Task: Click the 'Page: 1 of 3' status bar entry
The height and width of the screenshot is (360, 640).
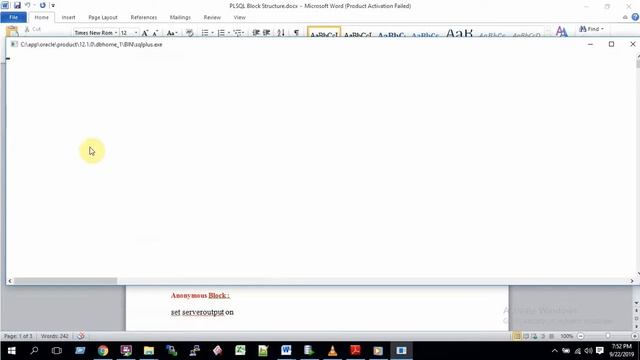Action: tap(18, 336)
